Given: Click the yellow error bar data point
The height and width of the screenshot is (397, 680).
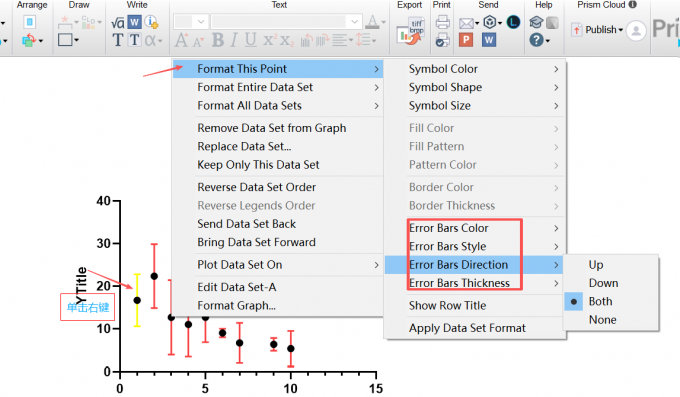Looking at the screenshot, I should pos(137,300).
